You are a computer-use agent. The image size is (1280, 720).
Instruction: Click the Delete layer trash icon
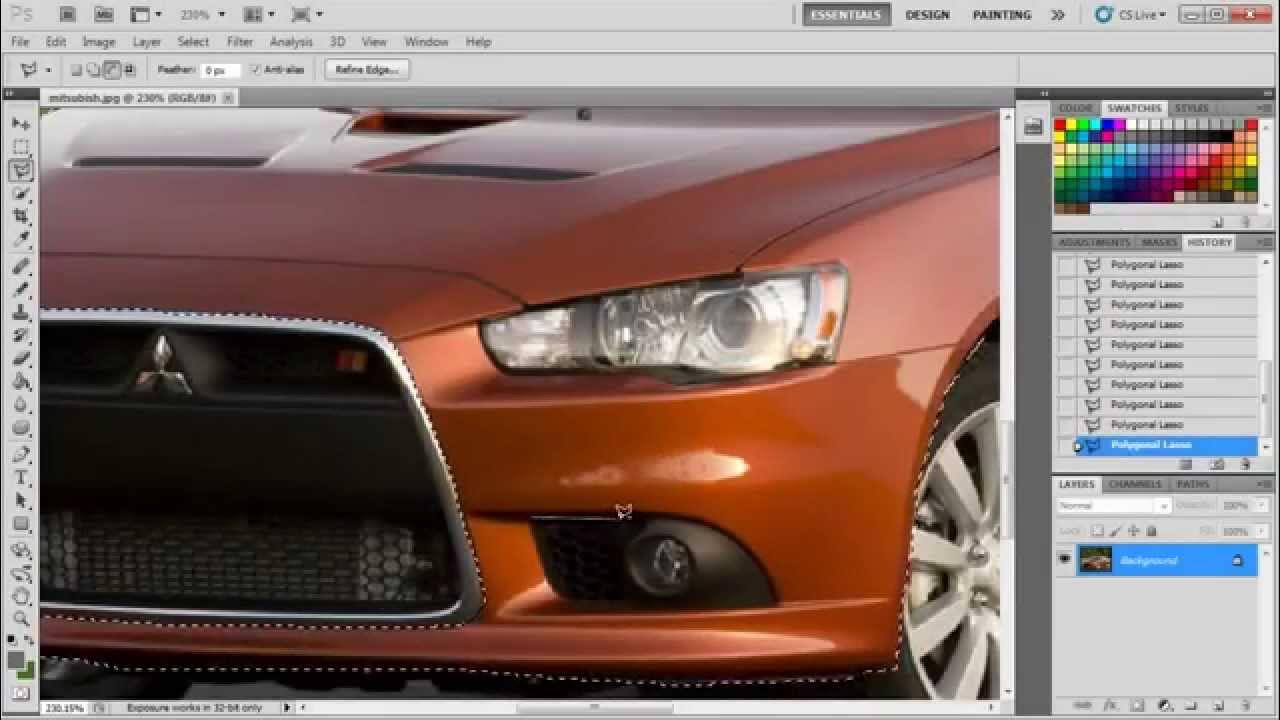1245,706
